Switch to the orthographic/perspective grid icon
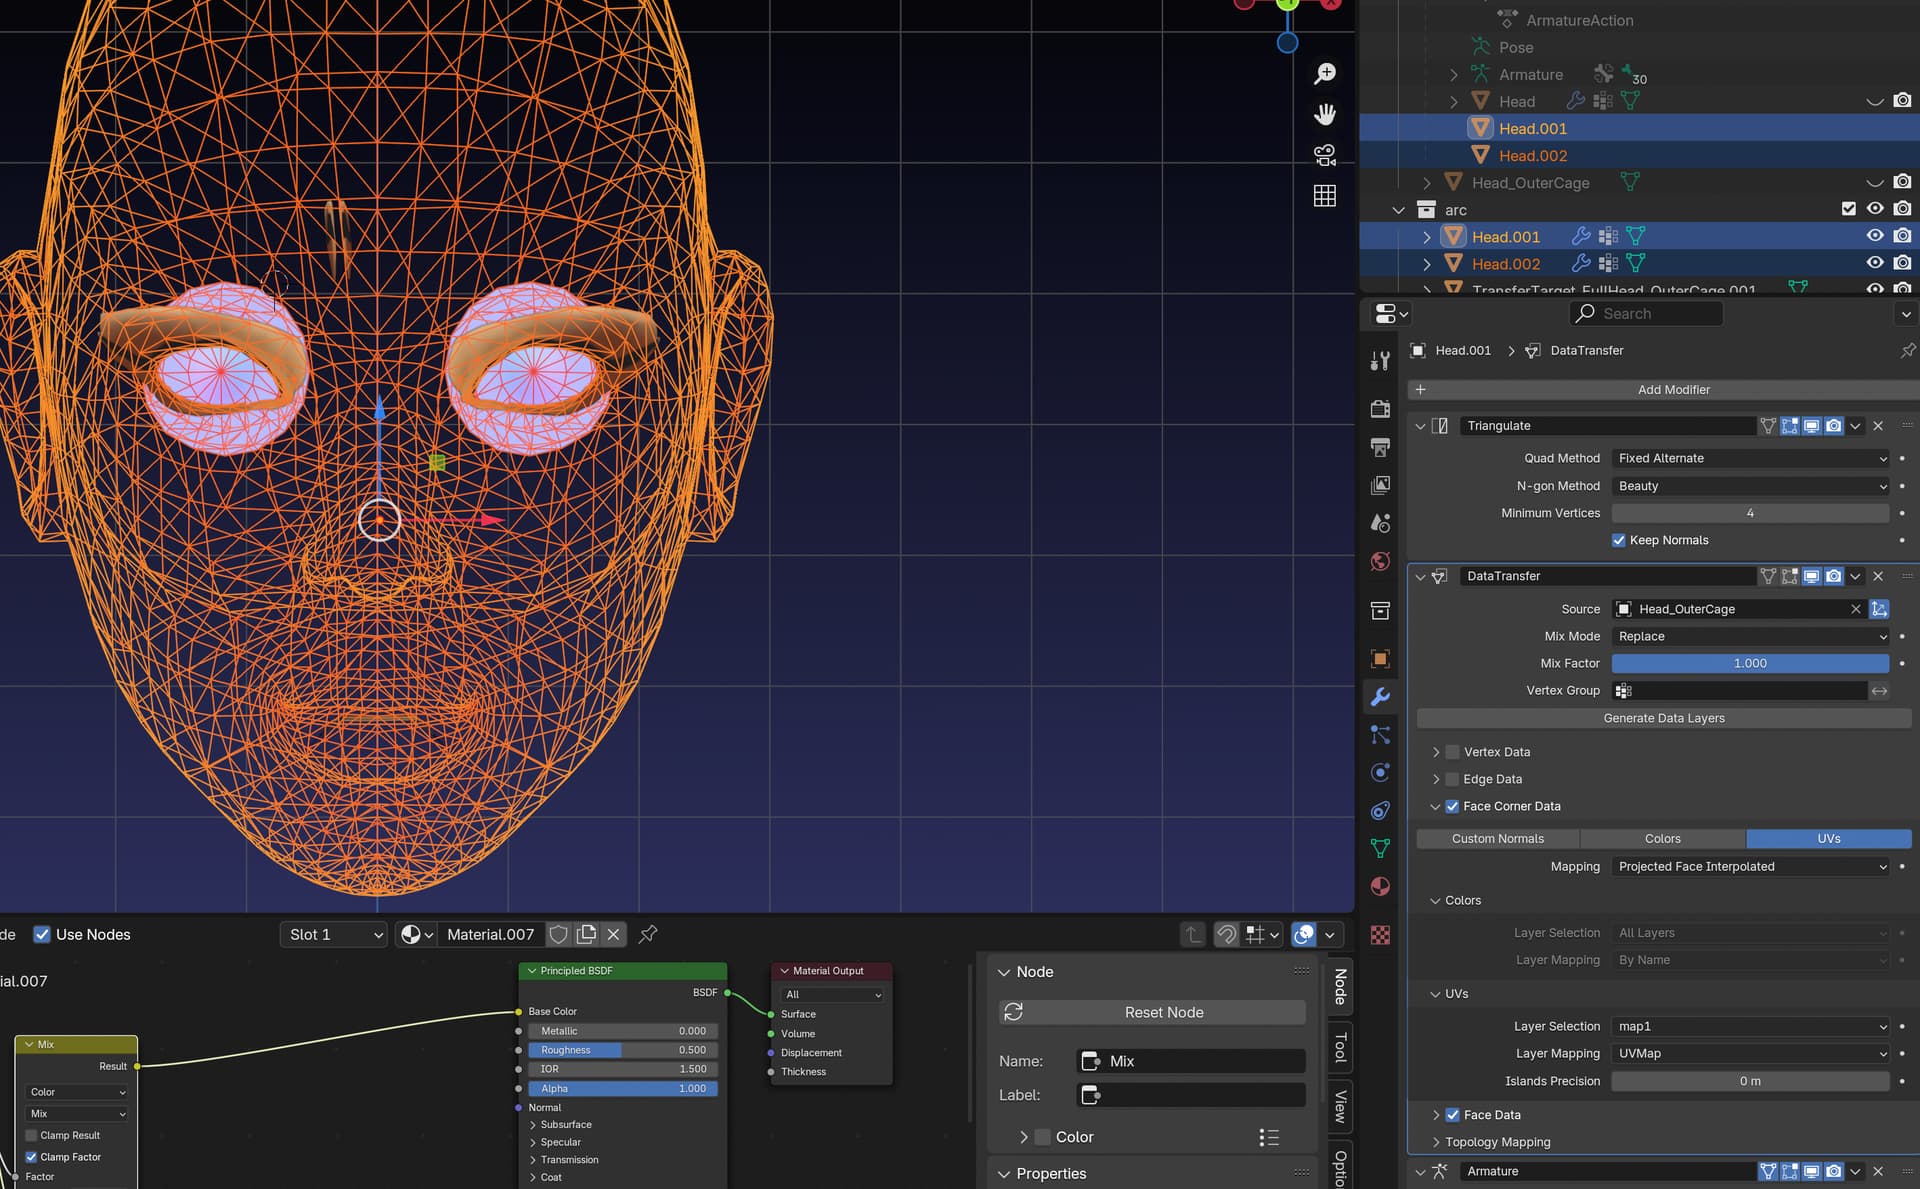Image resolution: width=1920 pixels, height=1189 pixels. pos(1325,196)
